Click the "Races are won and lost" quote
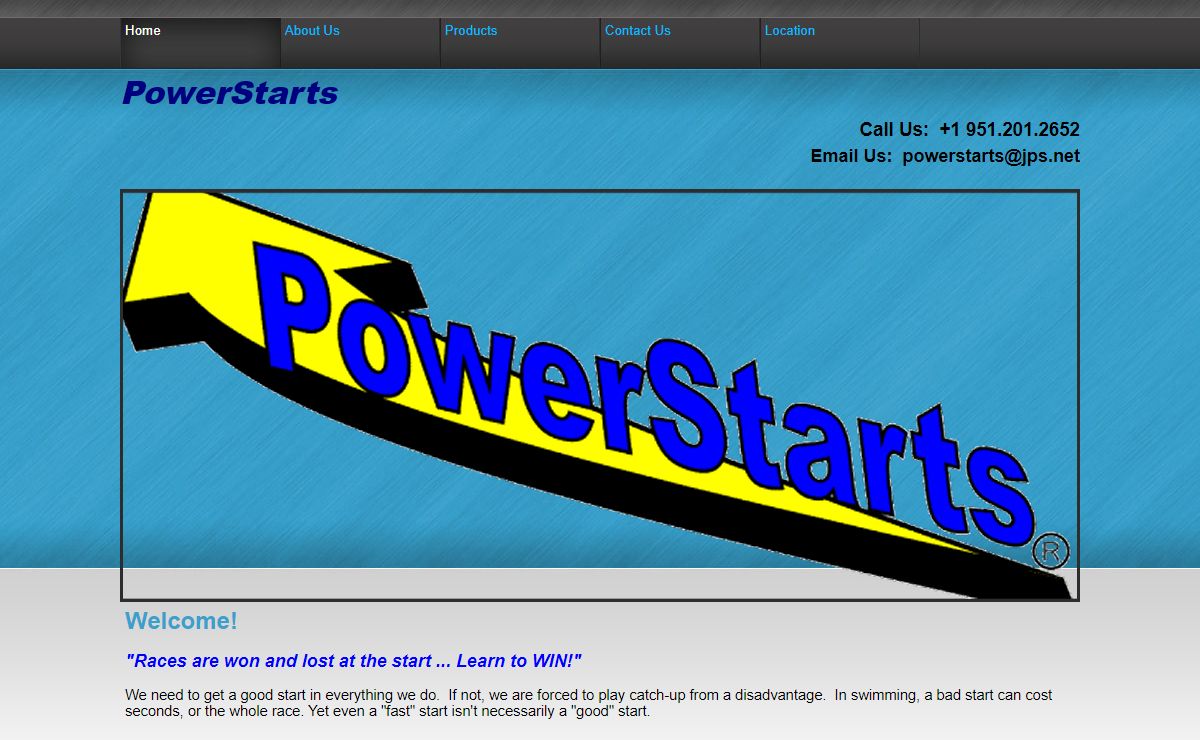The image size is (1200, 740). (x=353, y=661)
